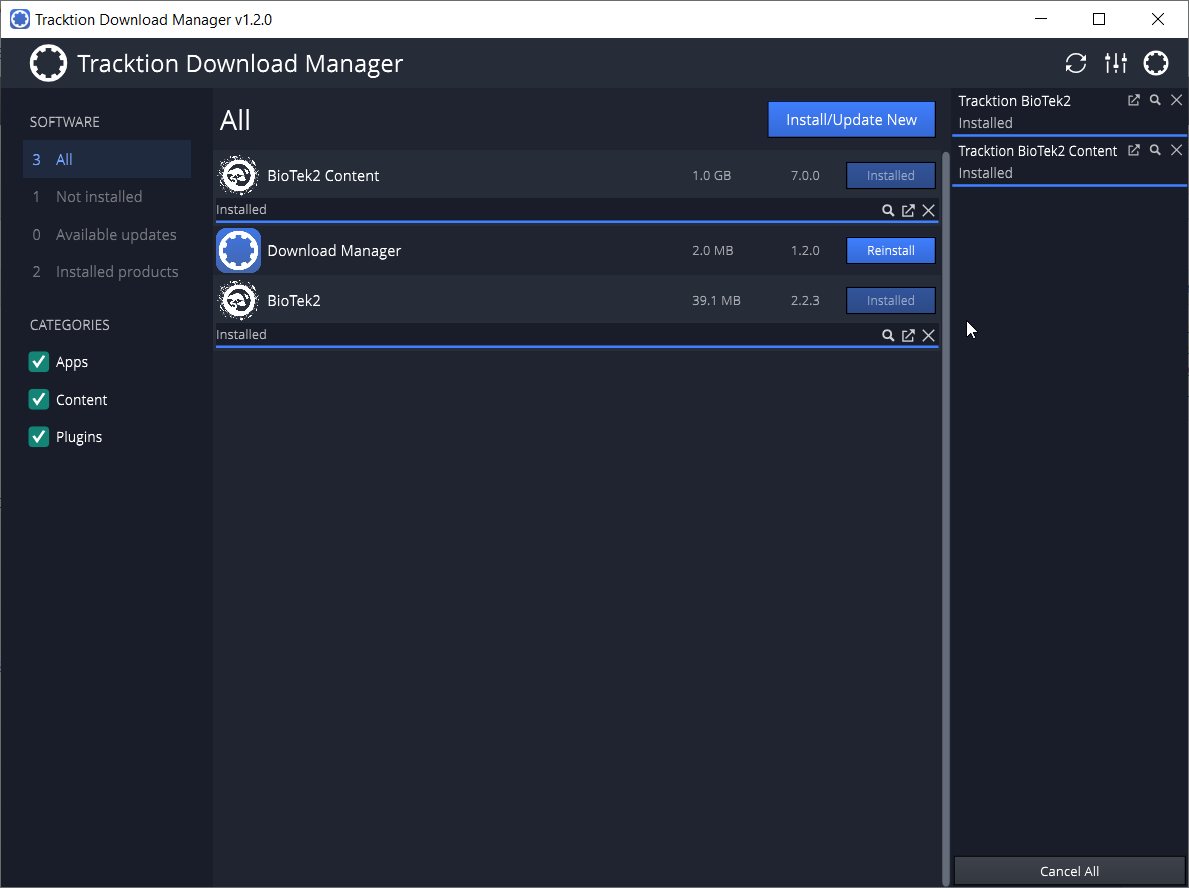This screenshot has height=888, width=1189.
Task: Click magnifier icon under BioTek2 row
Action: [888, 335]
